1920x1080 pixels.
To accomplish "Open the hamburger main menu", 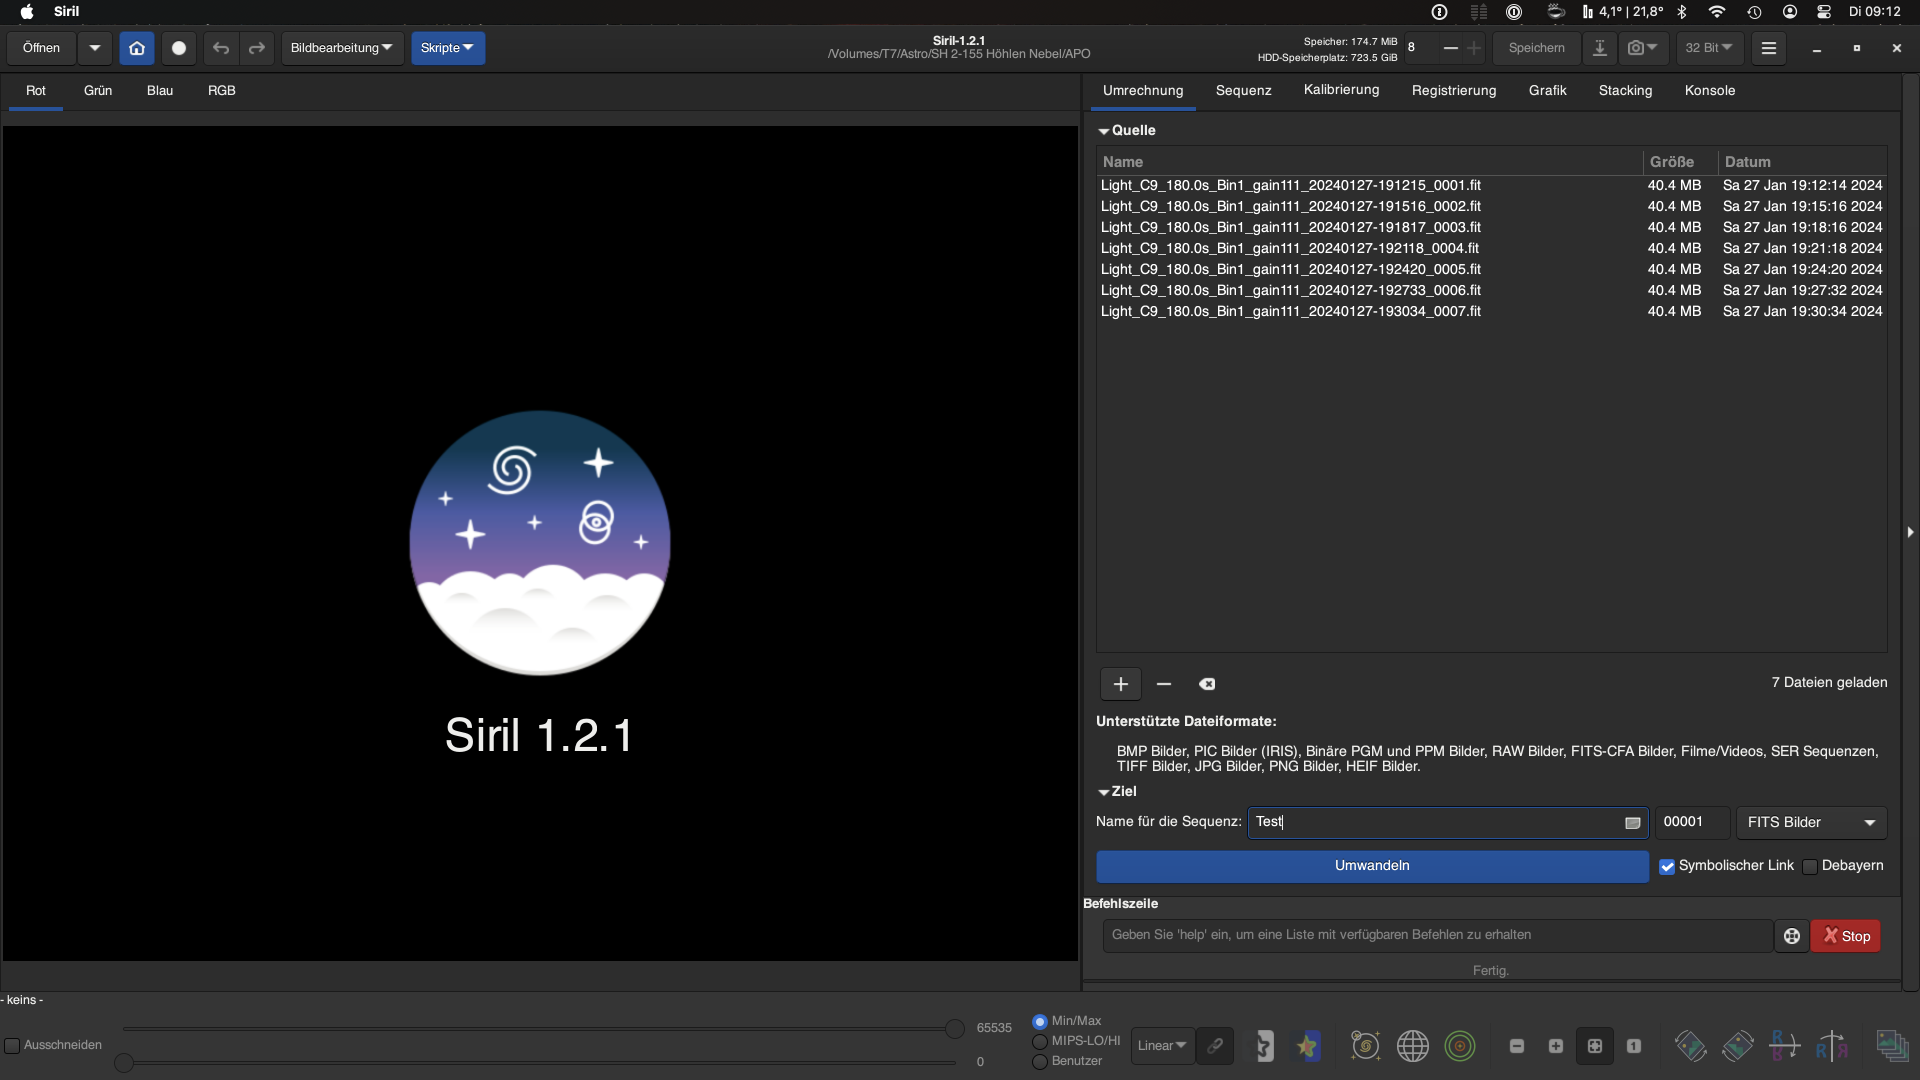I will pyautogui.click(x=1769, y=48).
